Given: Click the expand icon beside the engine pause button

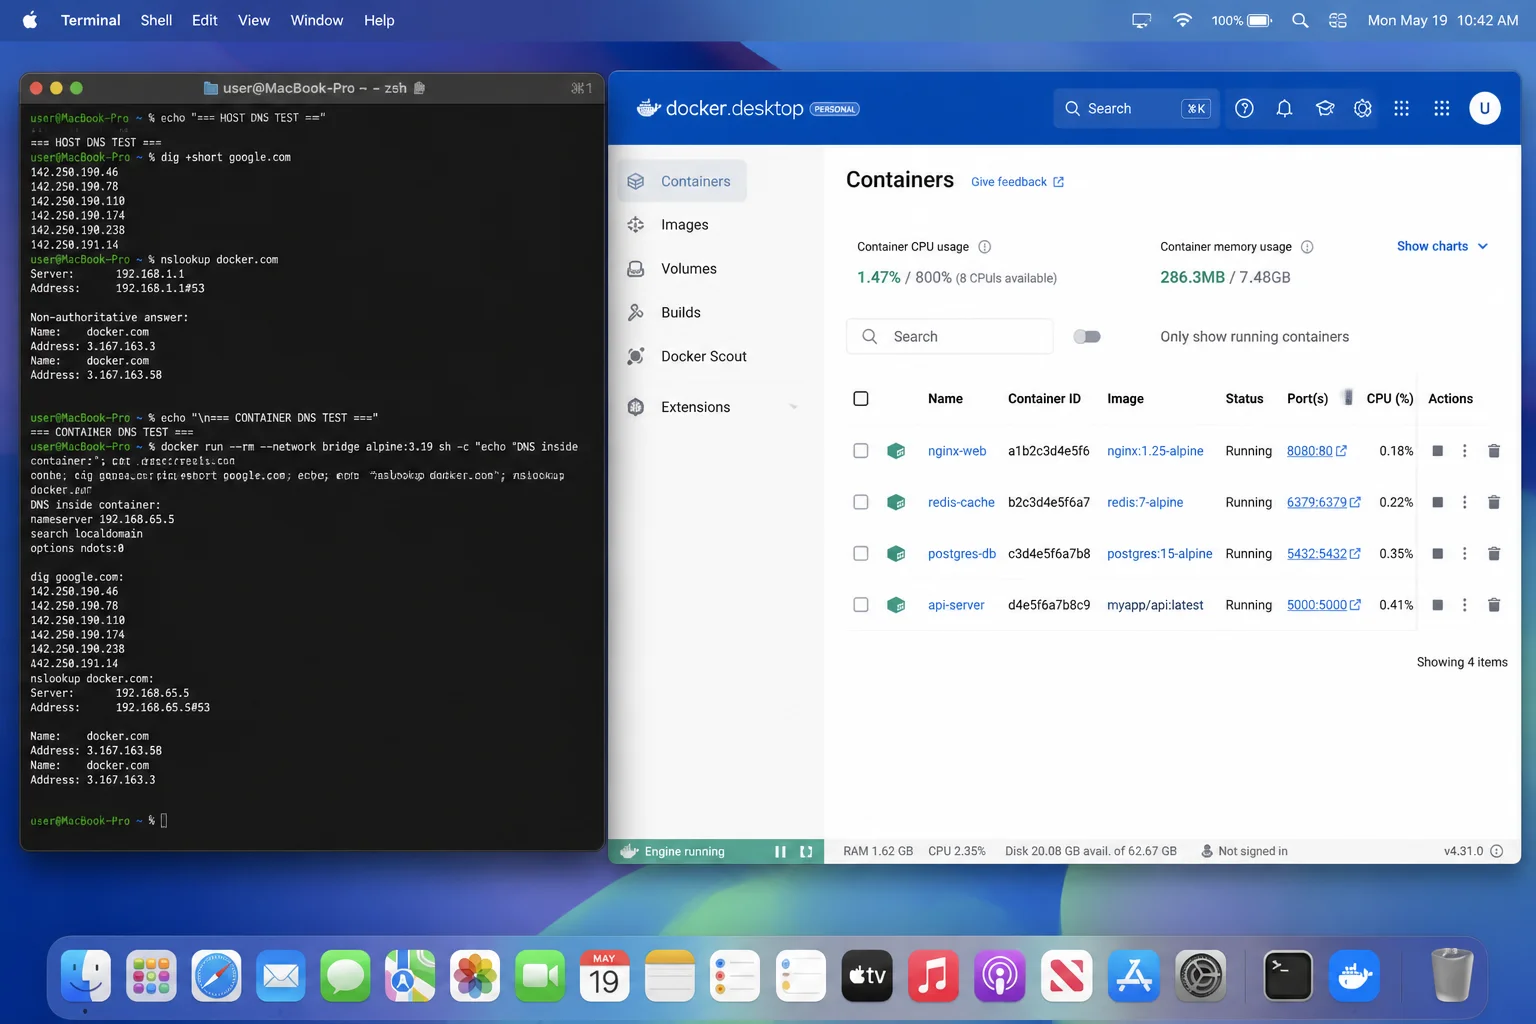Looking at the screenshot, I should 806,852.
